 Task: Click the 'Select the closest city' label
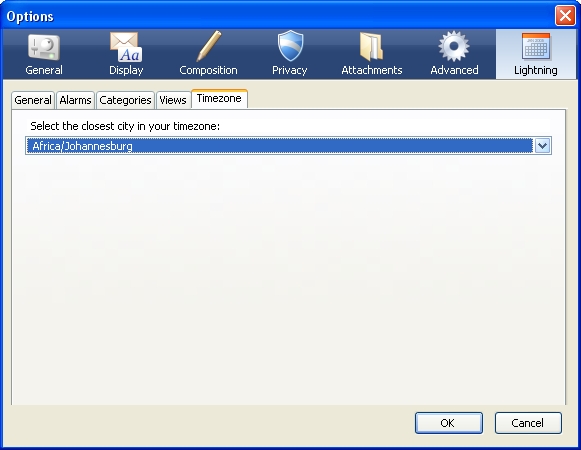125,126
